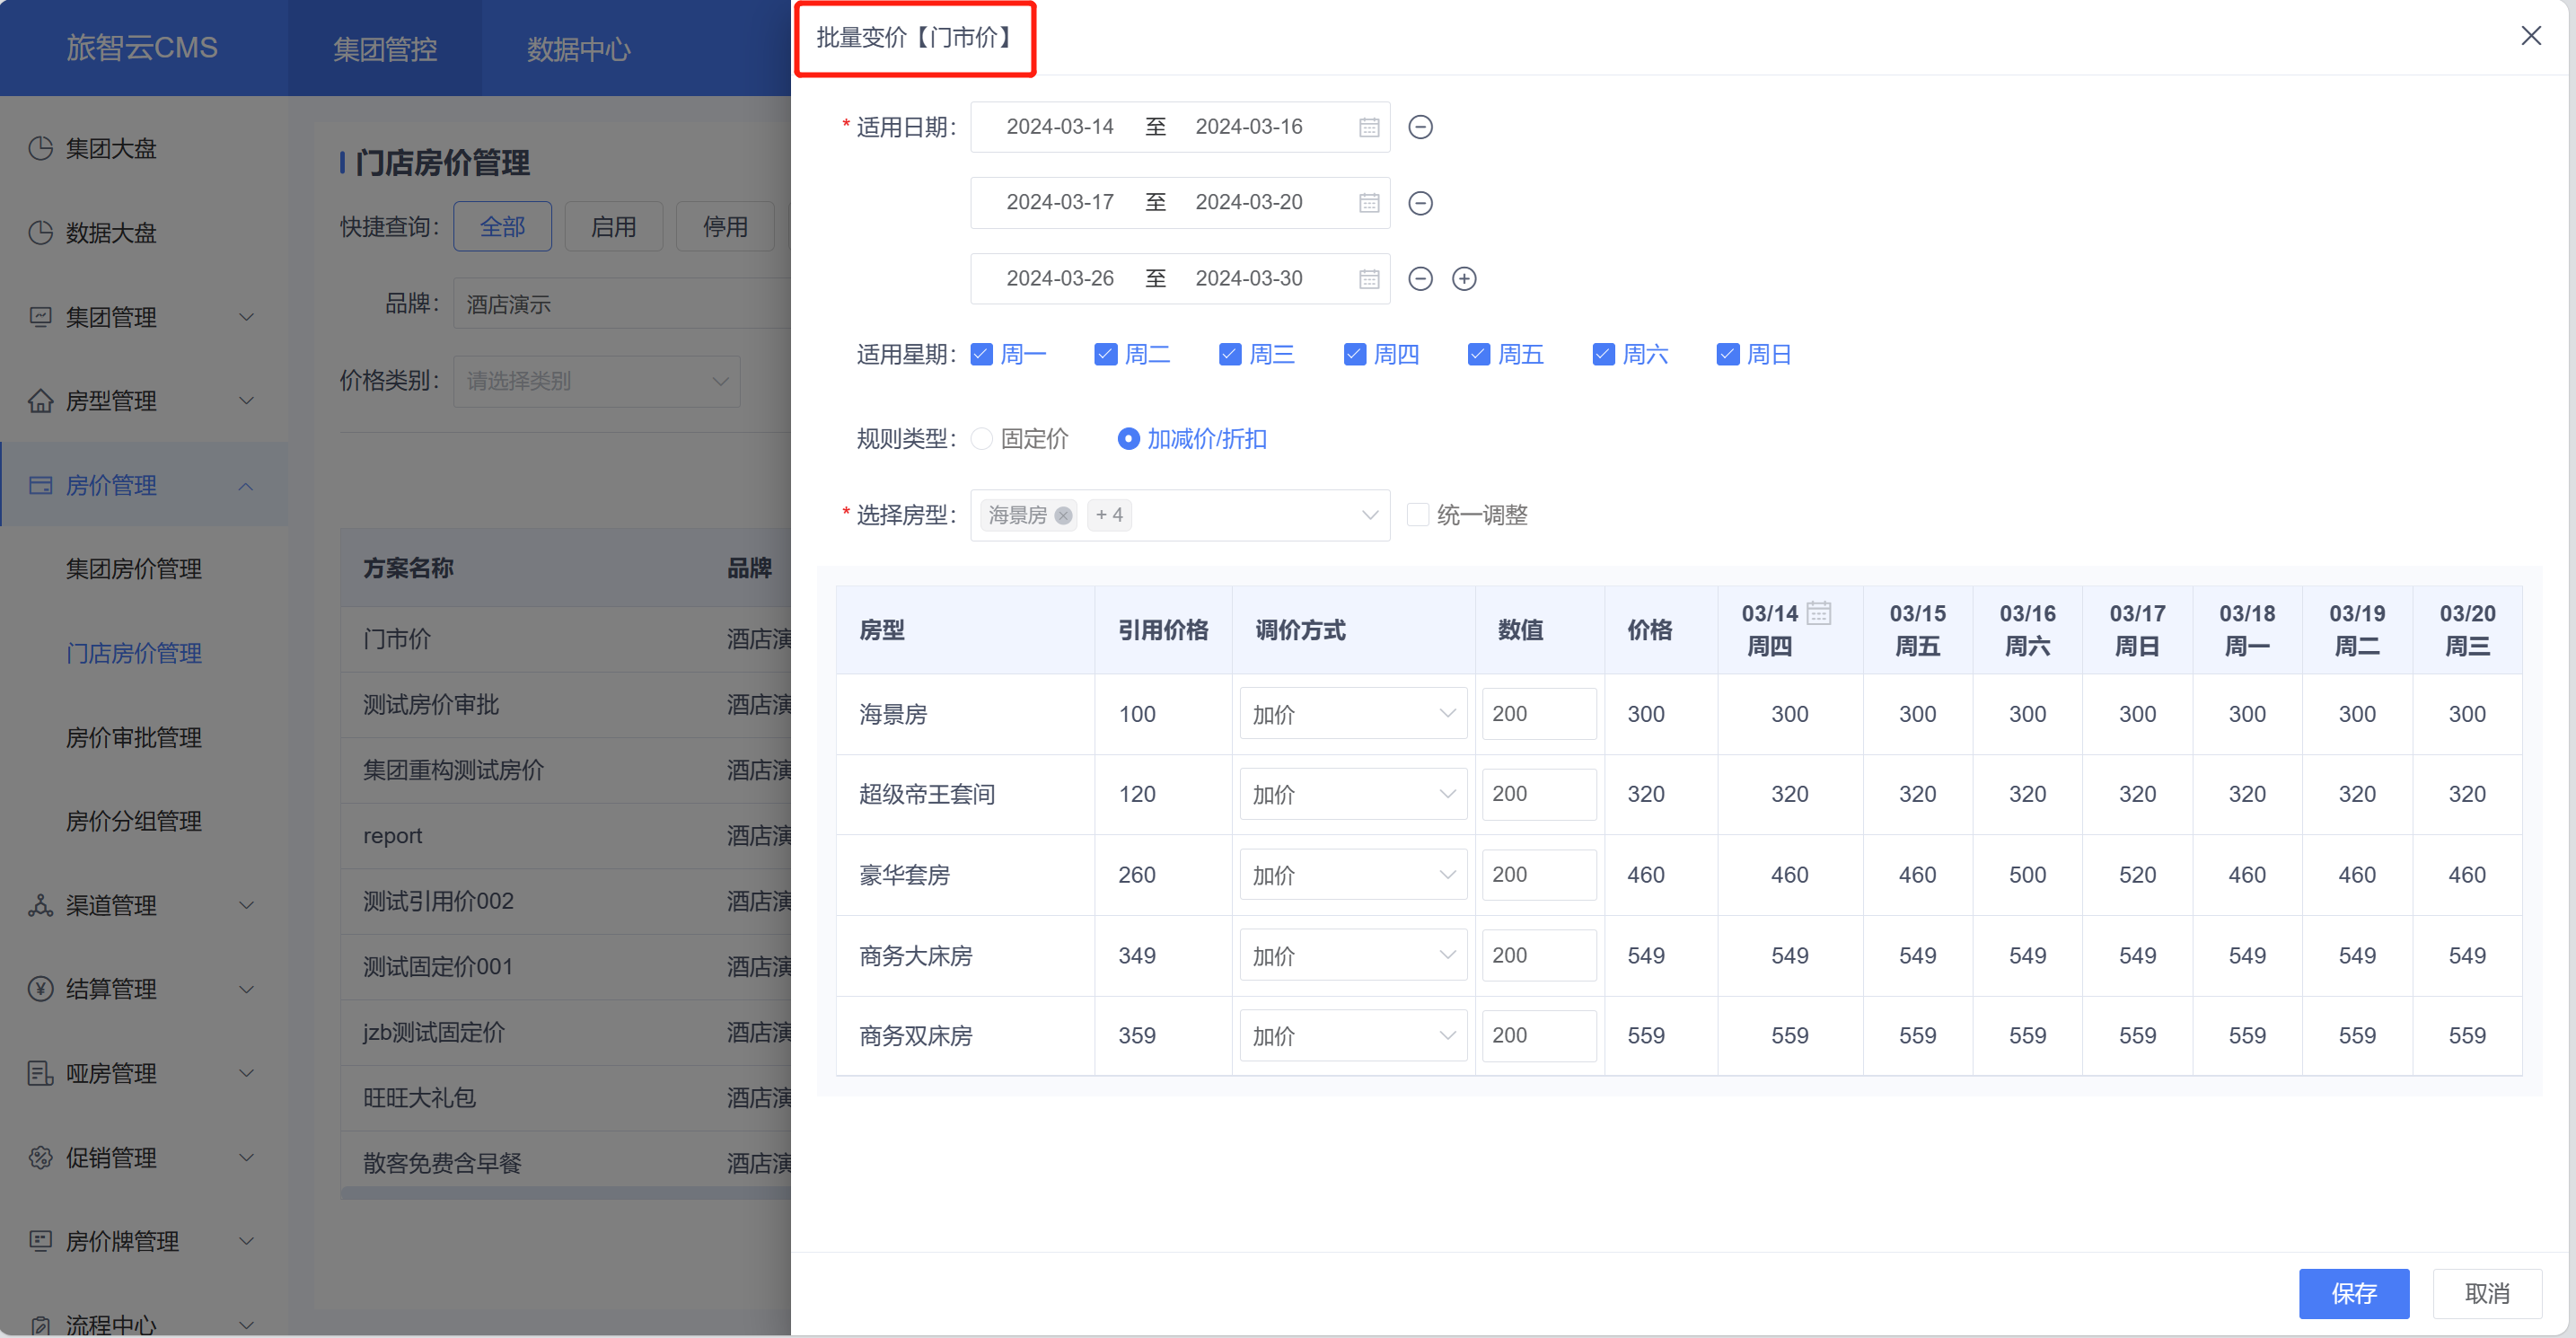
Task: Open 集团房价管理 submenu item
Action: point(134,569)
